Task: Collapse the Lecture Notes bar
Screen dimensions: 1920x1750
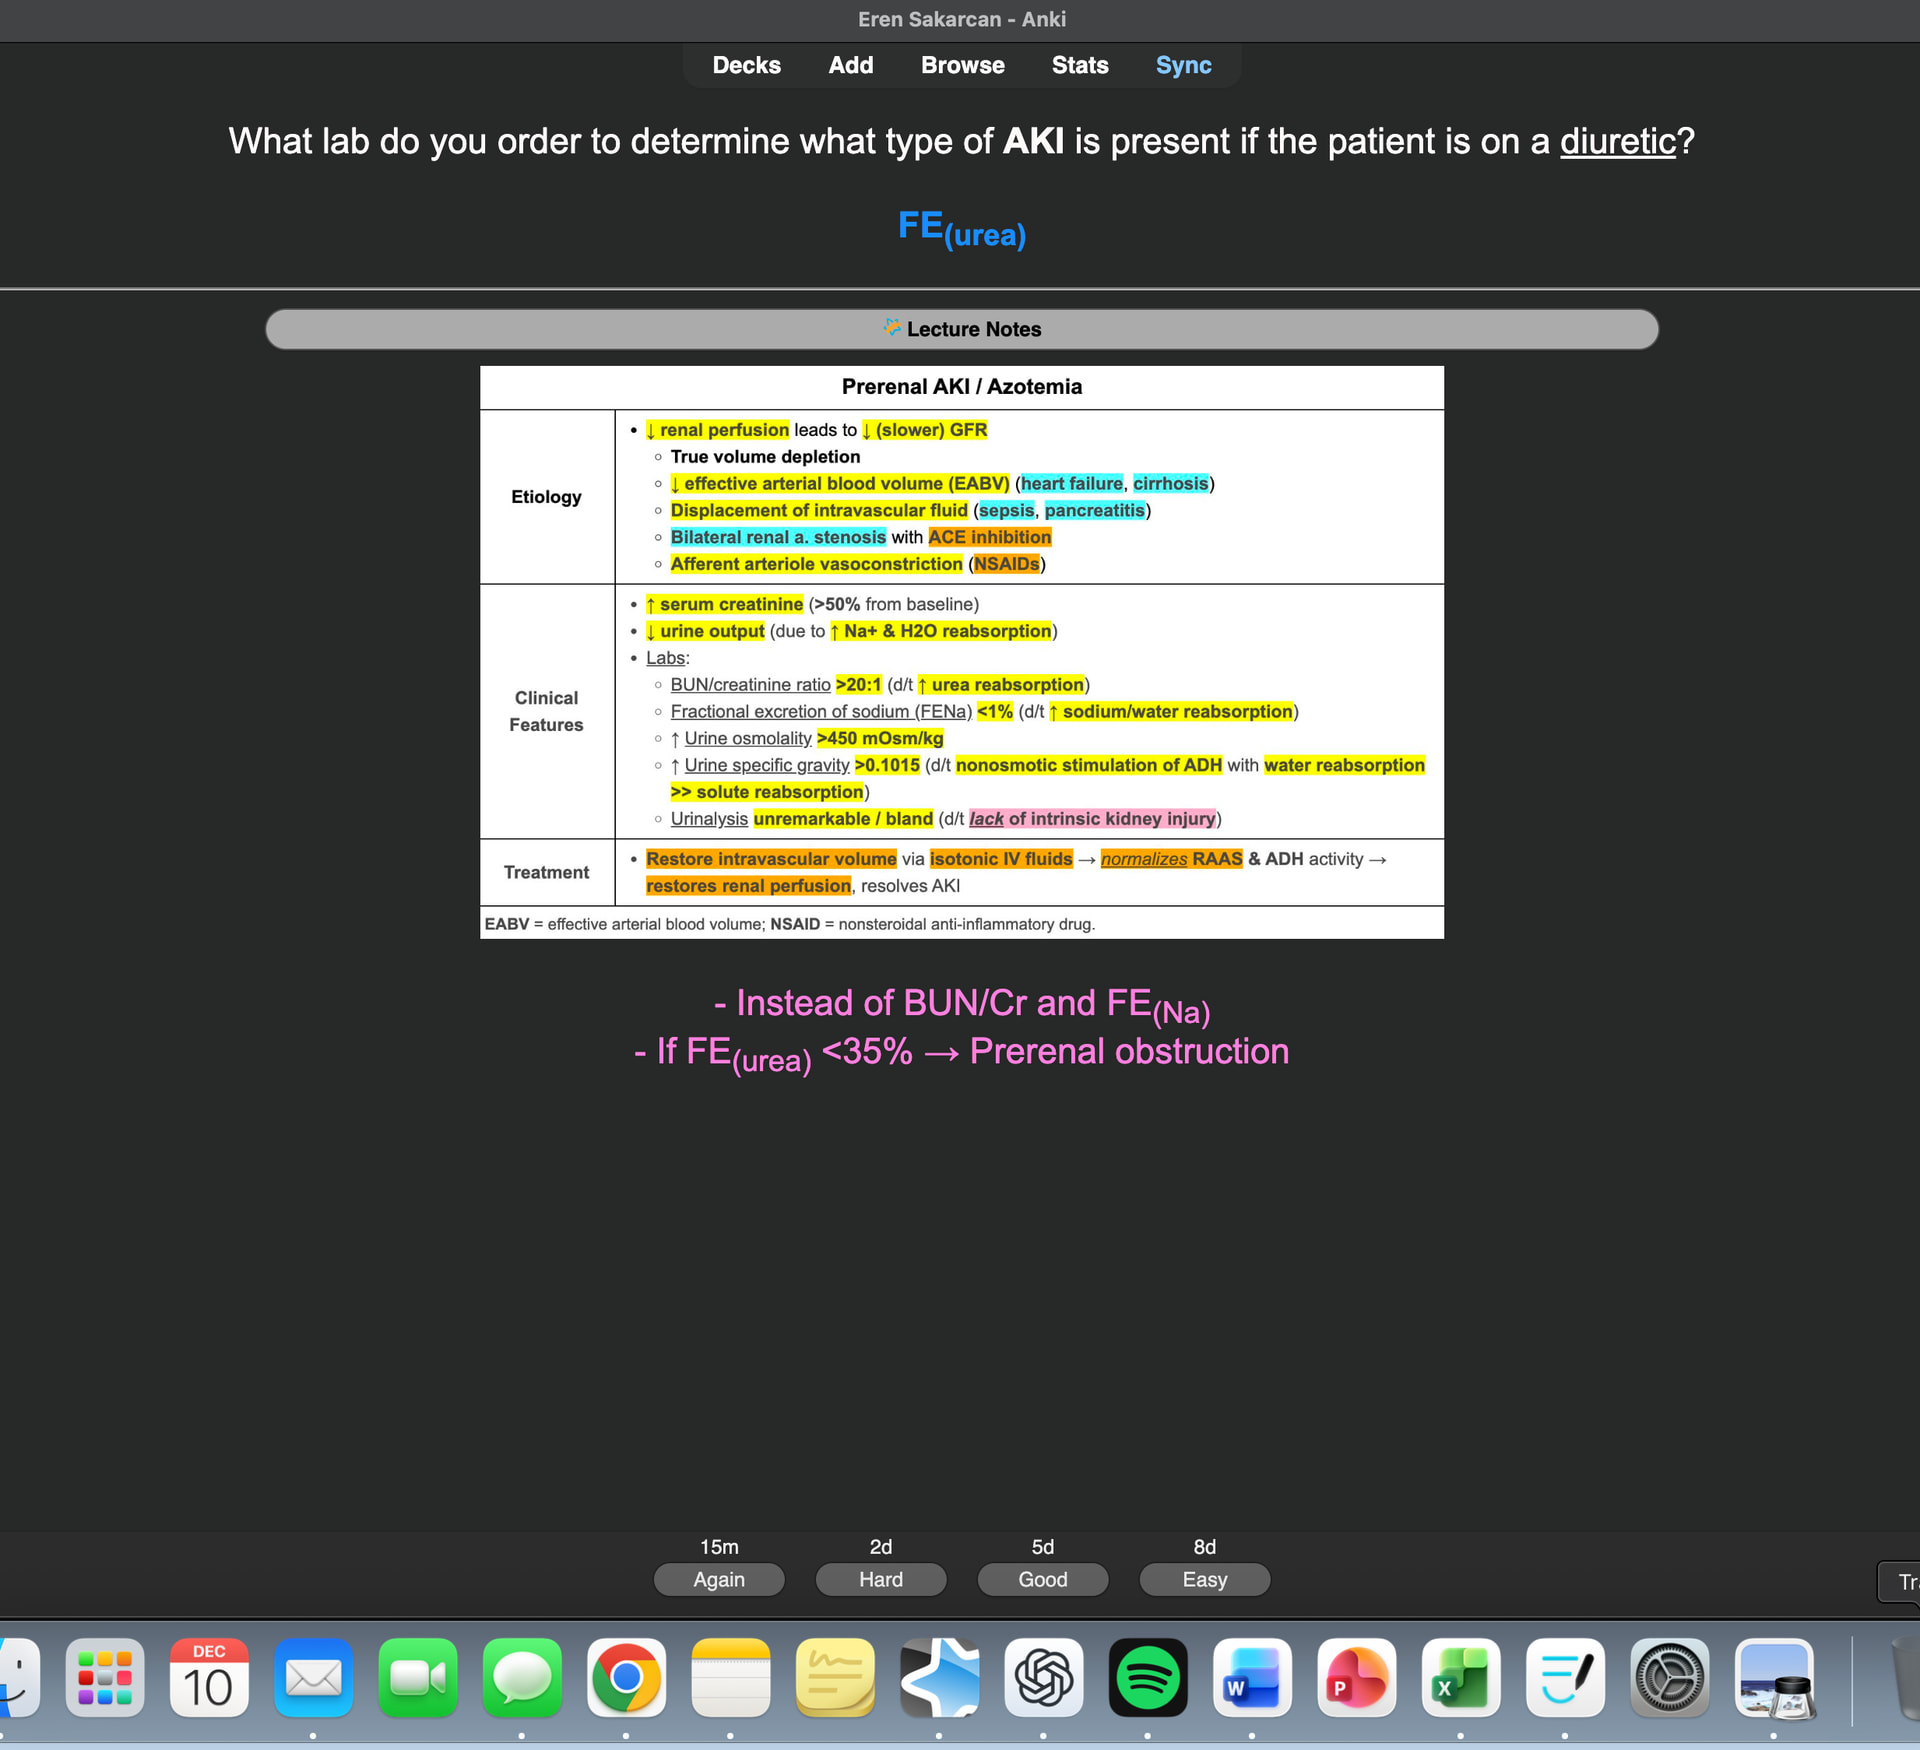Action: 961,329
